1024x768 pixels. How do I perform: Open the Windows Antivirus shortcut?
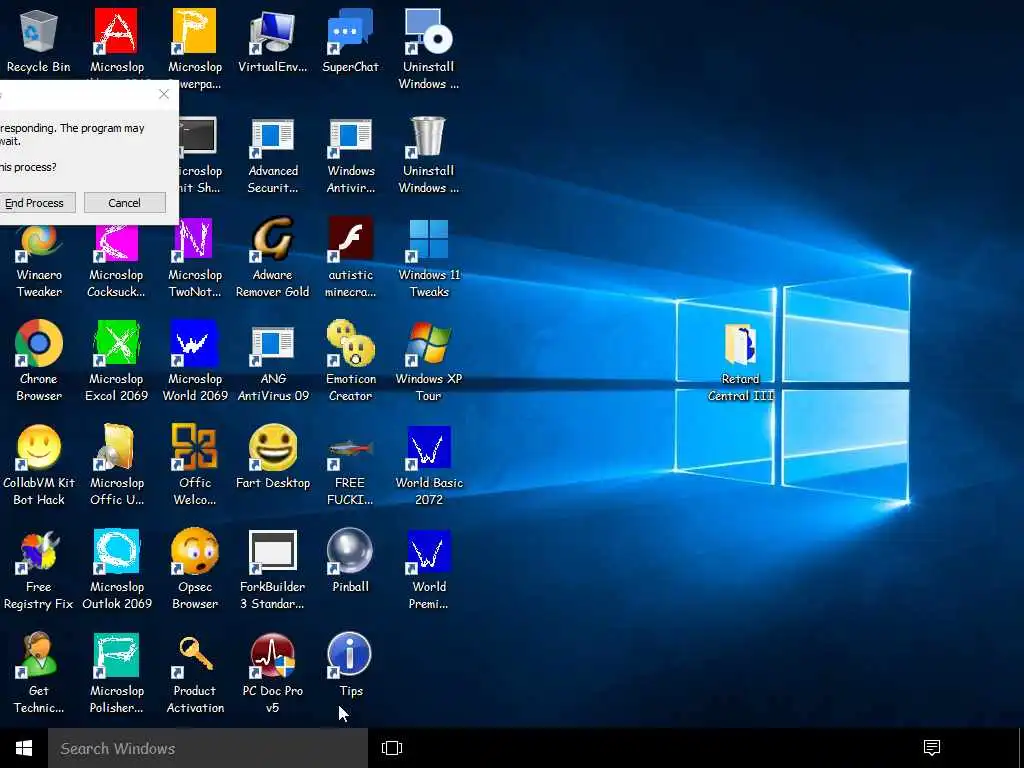pos(351,136)
